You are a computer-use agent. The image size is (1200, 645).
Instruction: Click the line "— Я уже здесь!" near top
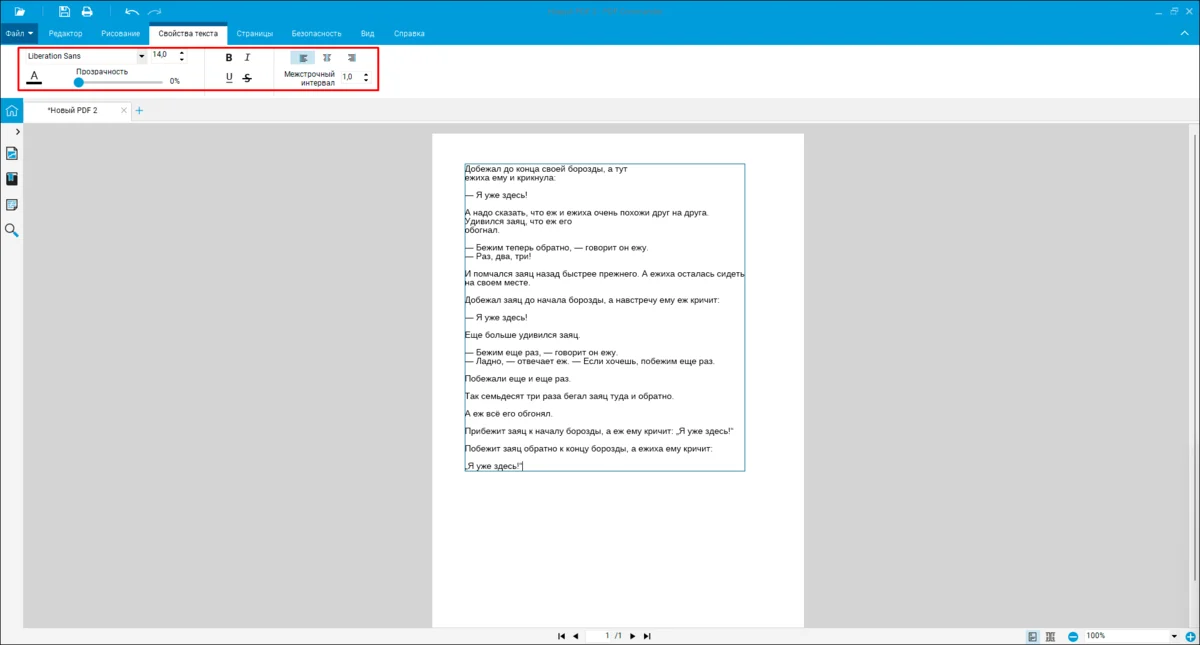496,195
